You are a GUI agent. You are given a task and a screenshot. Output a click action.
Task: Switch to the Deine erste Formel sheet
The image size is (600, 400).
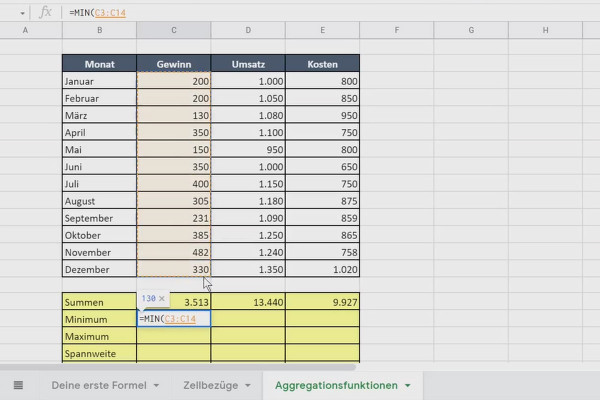click(99, 385)
